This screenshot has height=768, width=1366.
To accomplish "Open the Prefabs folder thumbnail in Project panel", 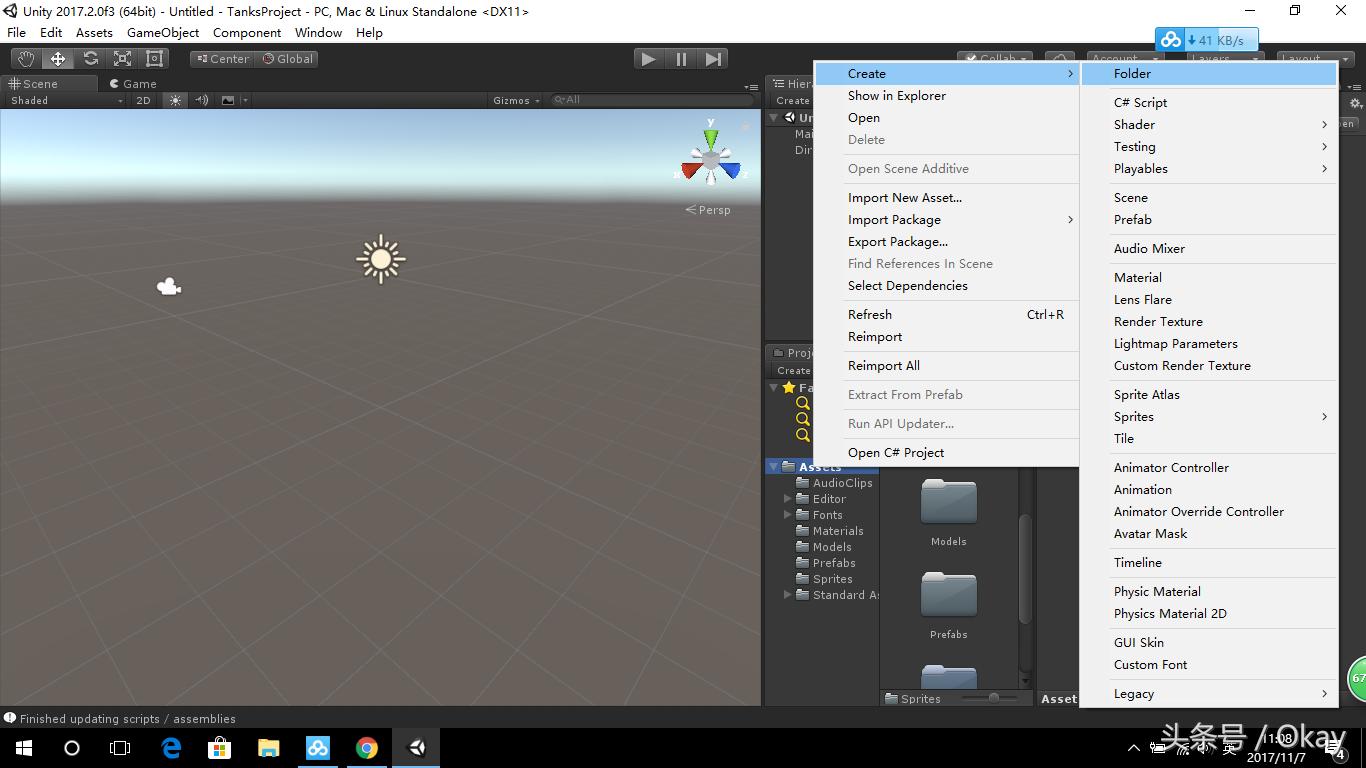I will click(948, 593).
